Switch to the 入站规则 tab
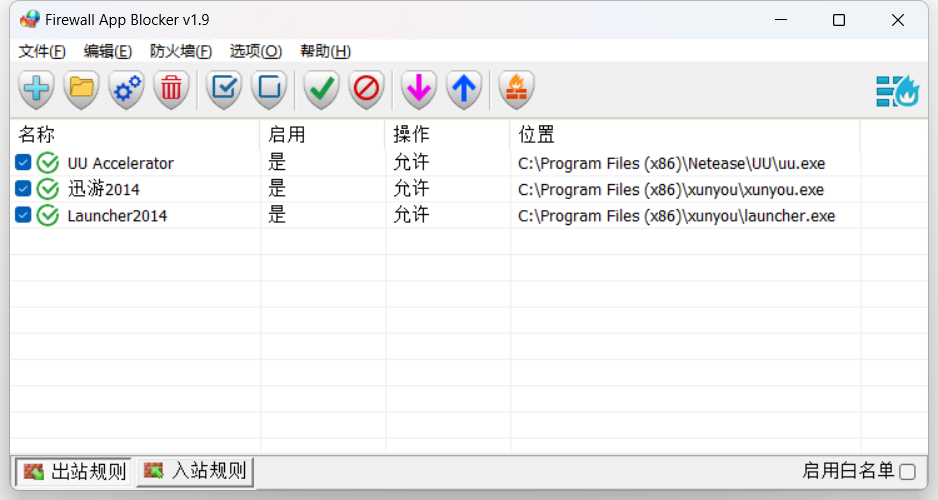 (x=195, y=471)
